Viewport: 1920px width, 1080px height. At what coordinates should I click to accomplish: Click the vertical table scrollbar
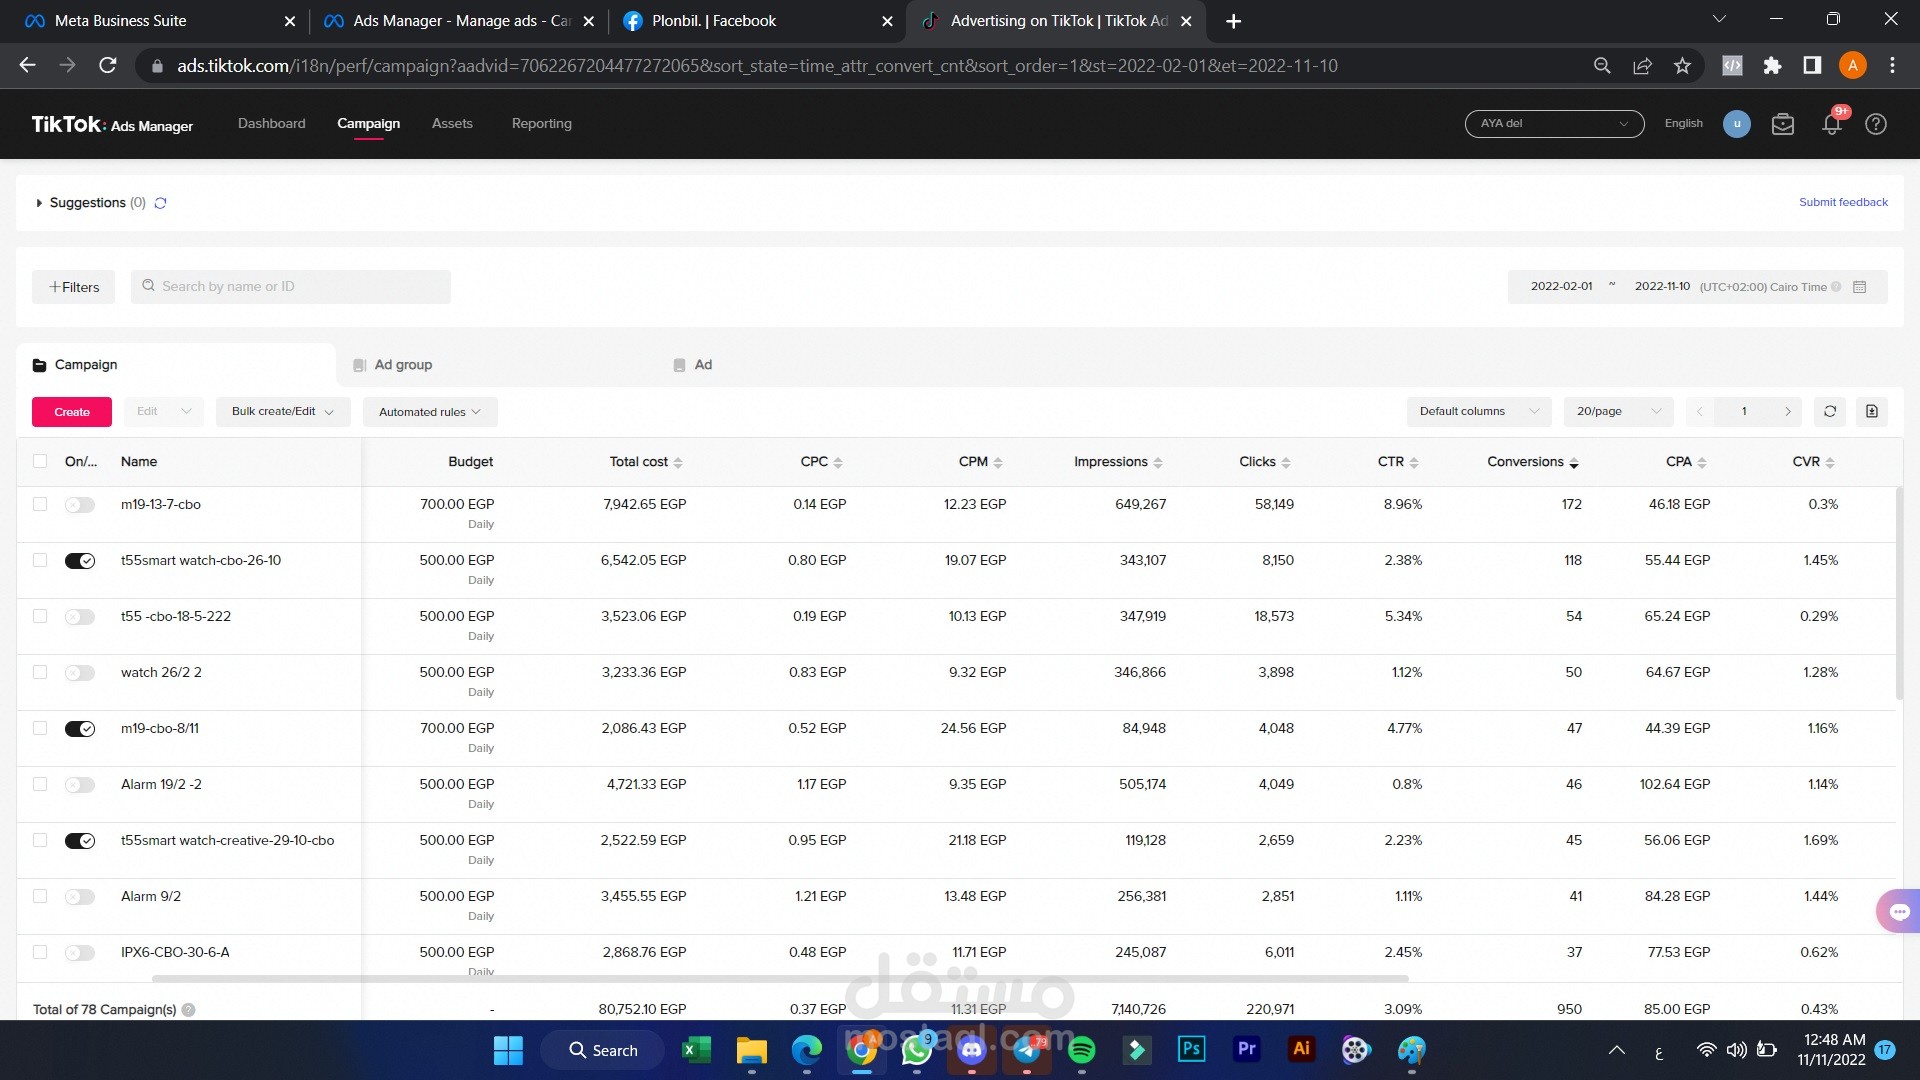(1898, 593)
